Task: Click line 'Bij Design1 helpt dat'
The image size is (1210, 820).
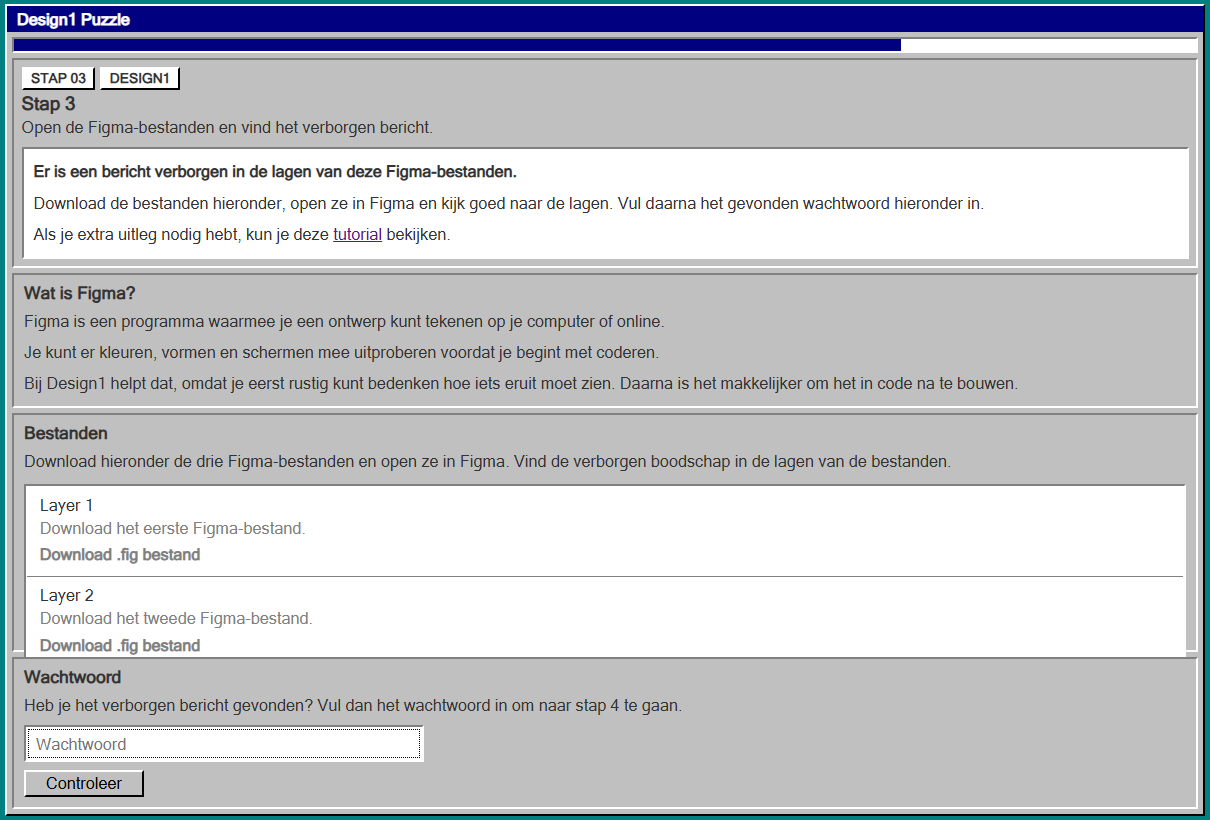Action: pos(521,384)
